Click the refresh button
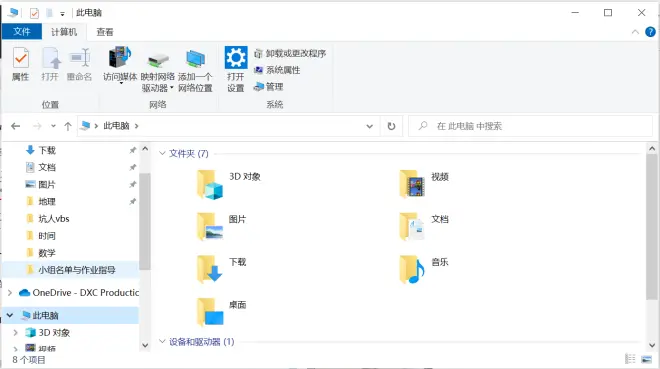Screen dimensions: 660x369 click(391, 126)
